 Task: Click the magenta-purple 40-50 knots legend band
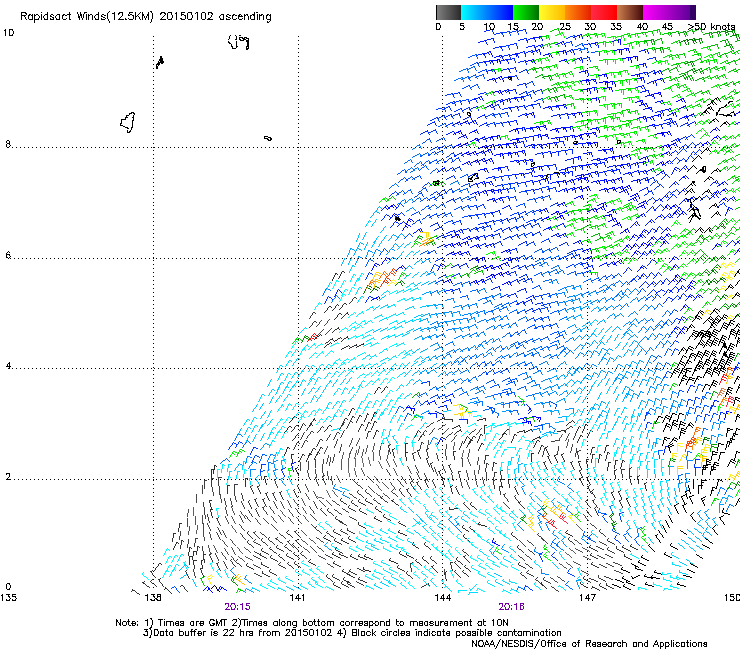coord(669,12)
